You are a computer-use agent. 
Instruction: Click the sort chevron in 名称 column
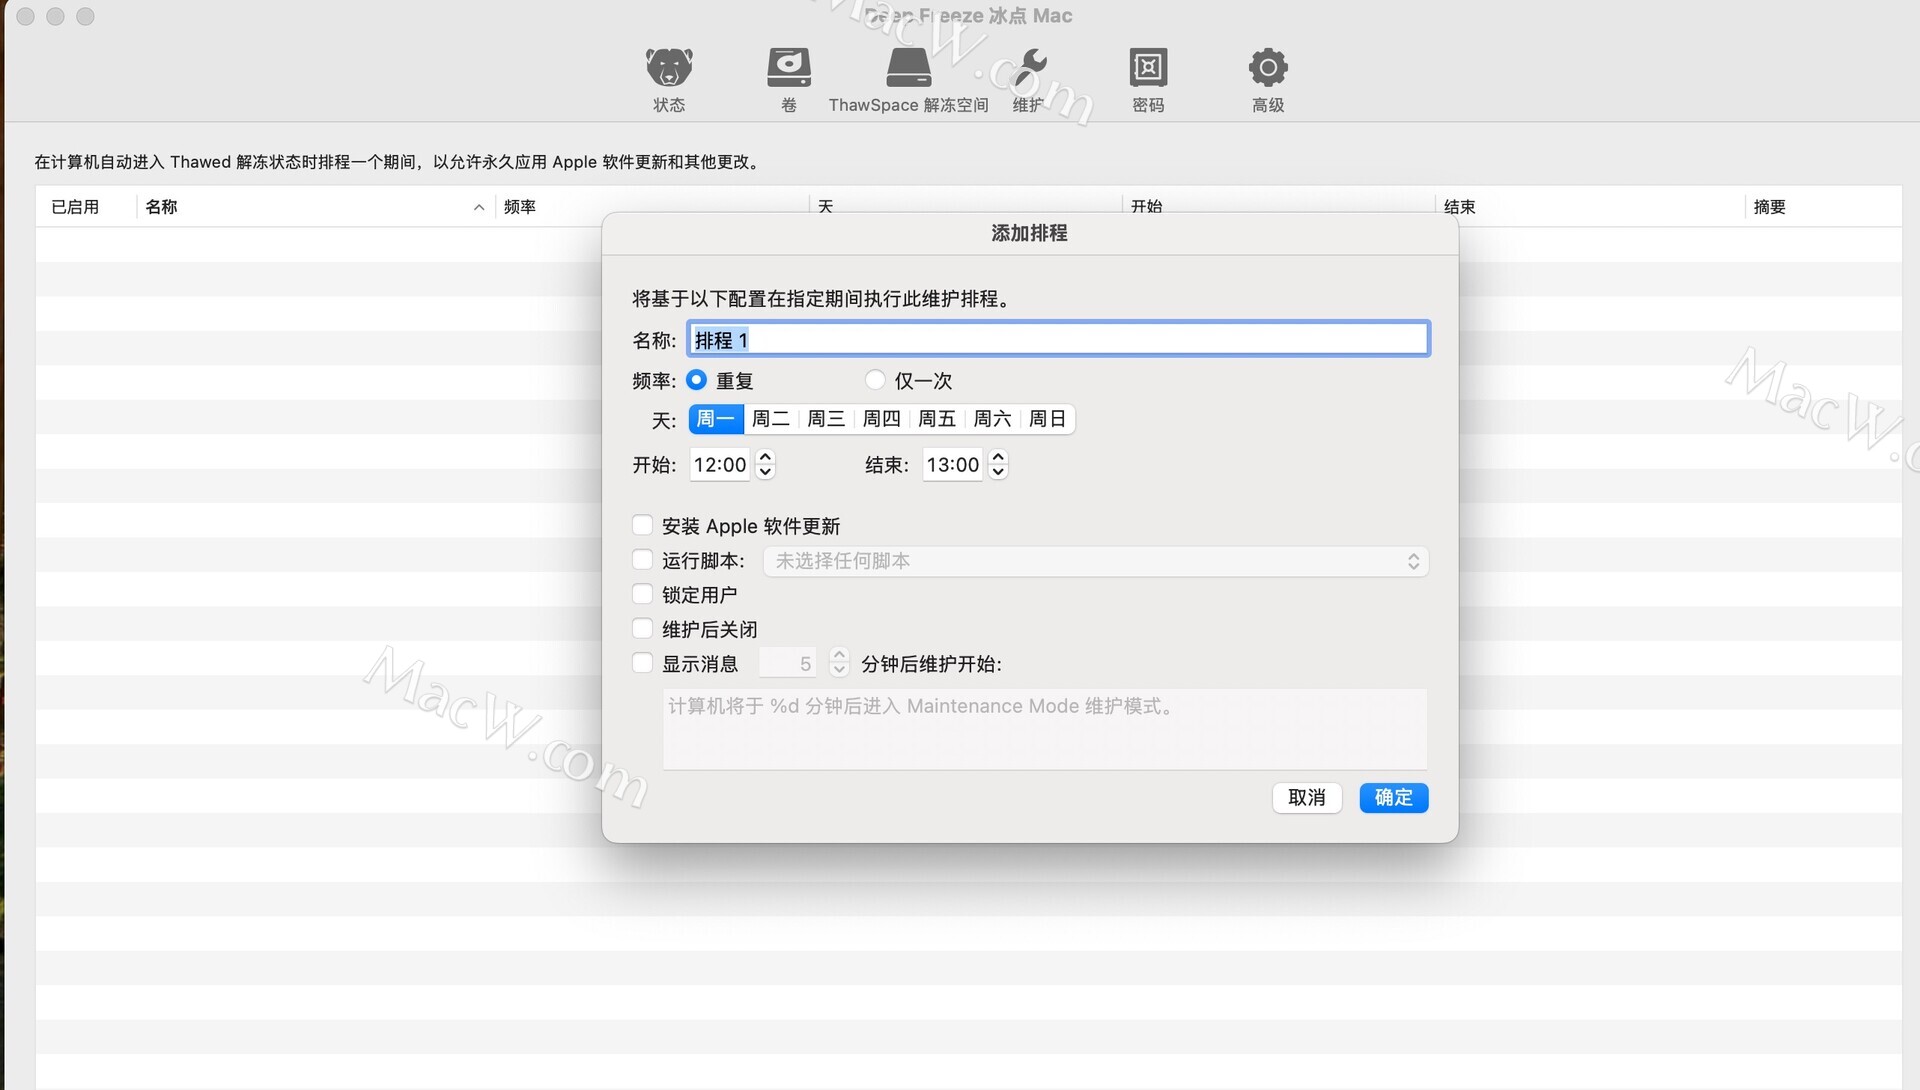coord(479,207)
